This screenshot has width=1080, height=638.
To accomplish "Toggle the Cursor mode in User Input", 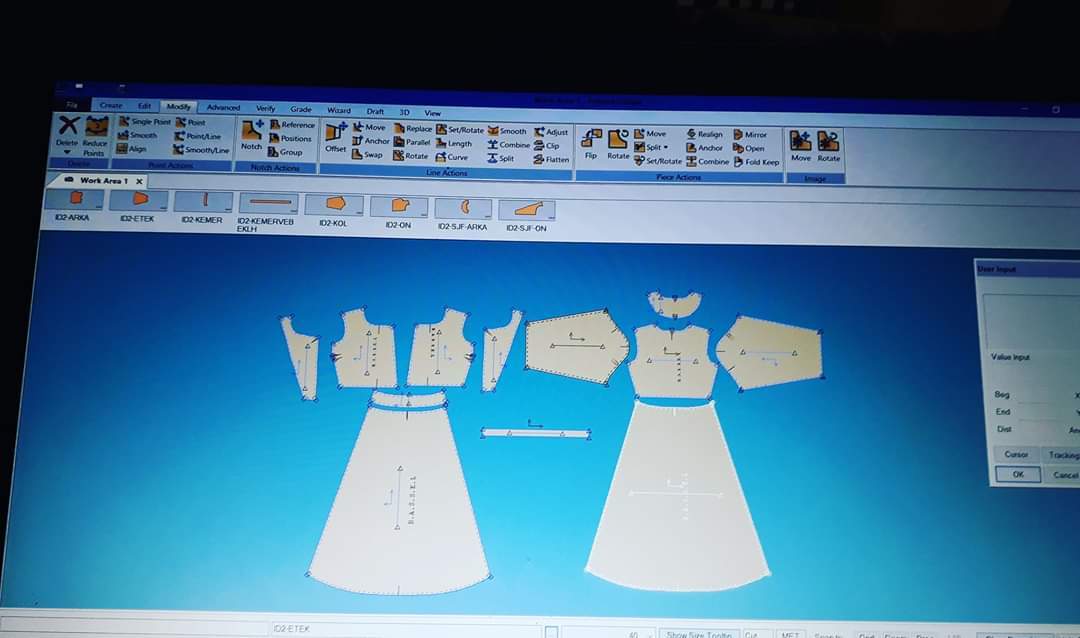I will pos(1016,455).
